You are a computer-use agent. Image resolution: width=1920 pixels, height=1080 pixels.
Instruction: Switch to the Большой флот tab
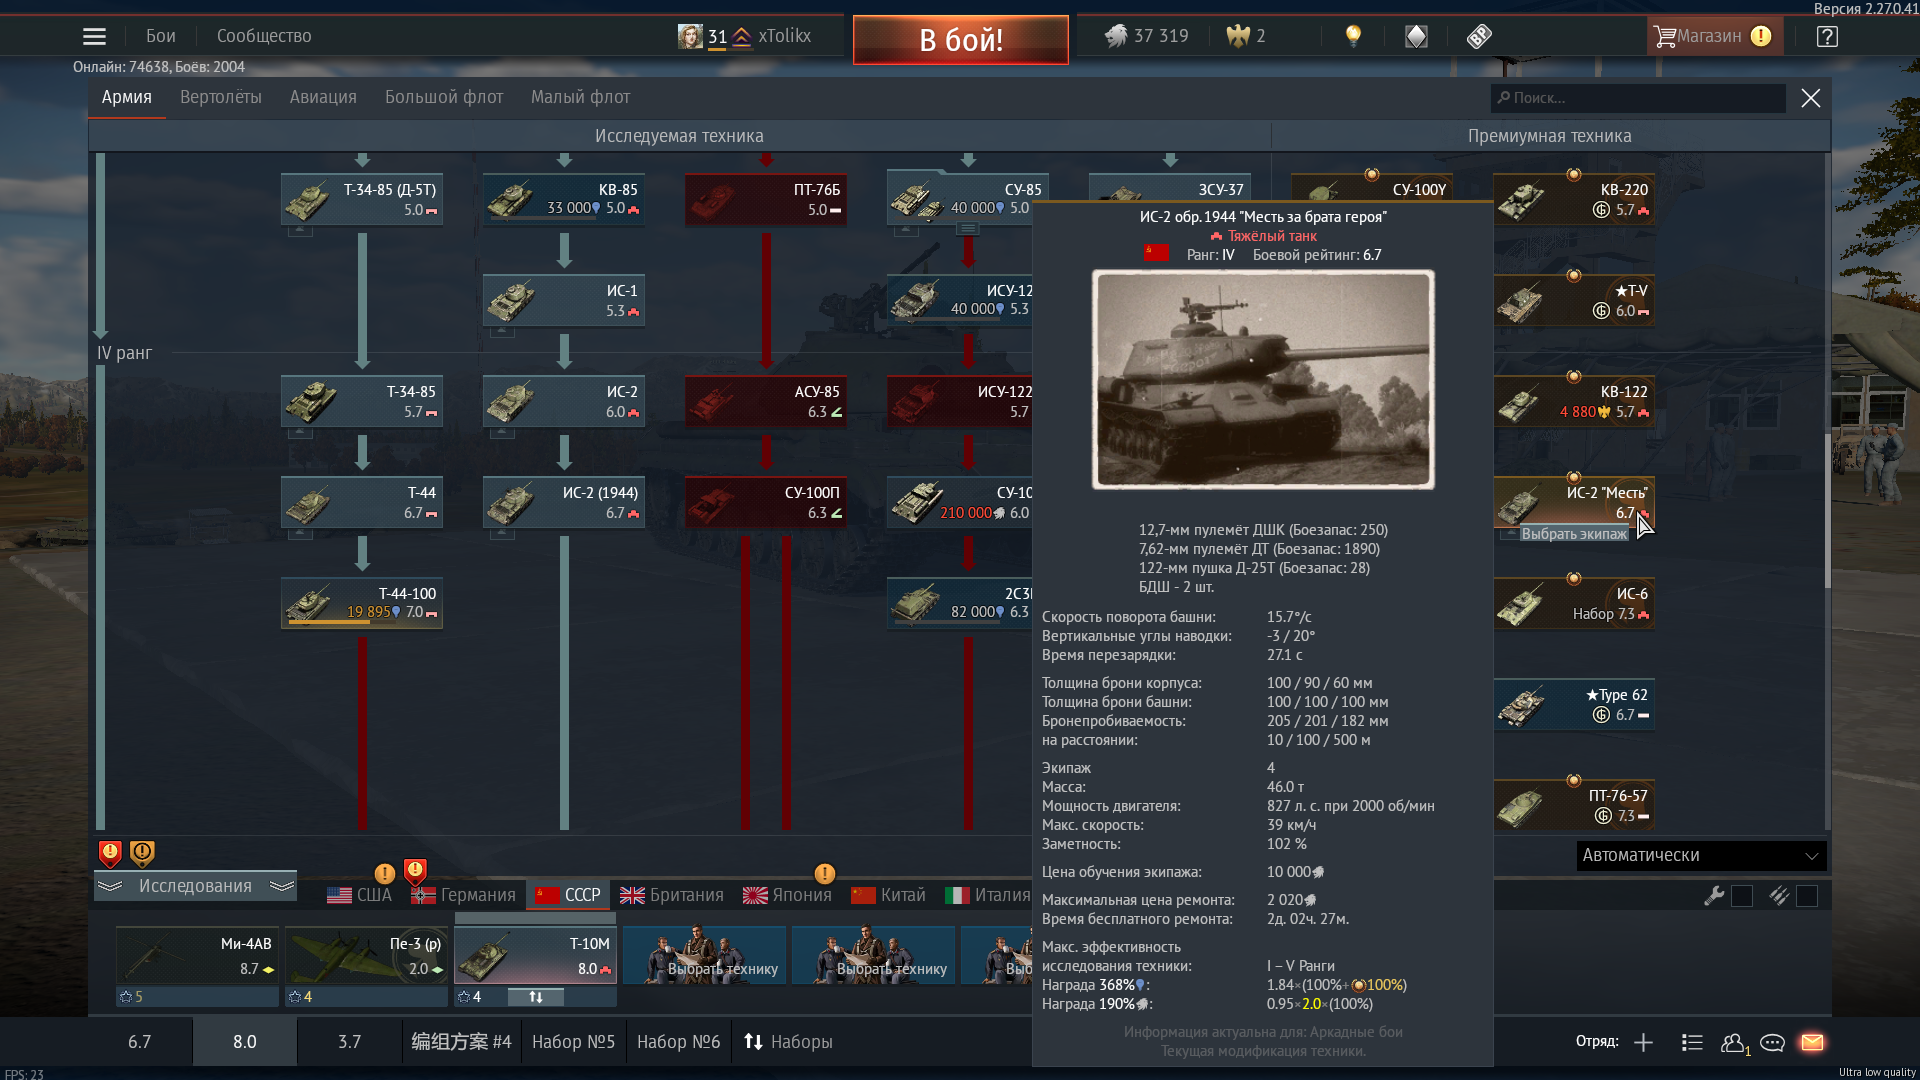pos(444,97)
